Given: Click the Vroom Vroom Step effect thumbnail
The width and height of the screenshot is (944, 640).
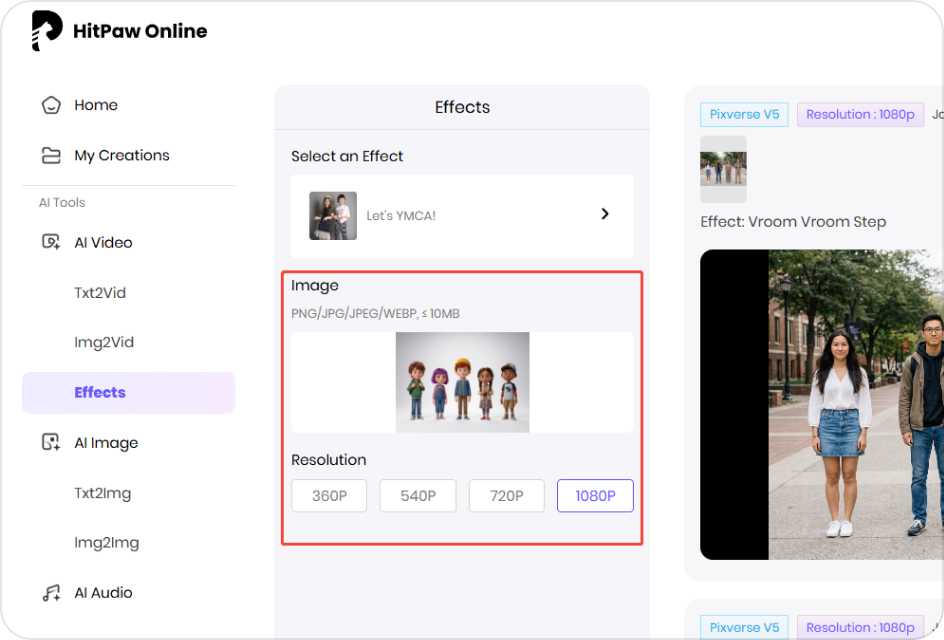Looking at the screenshot, I should 723,170.
